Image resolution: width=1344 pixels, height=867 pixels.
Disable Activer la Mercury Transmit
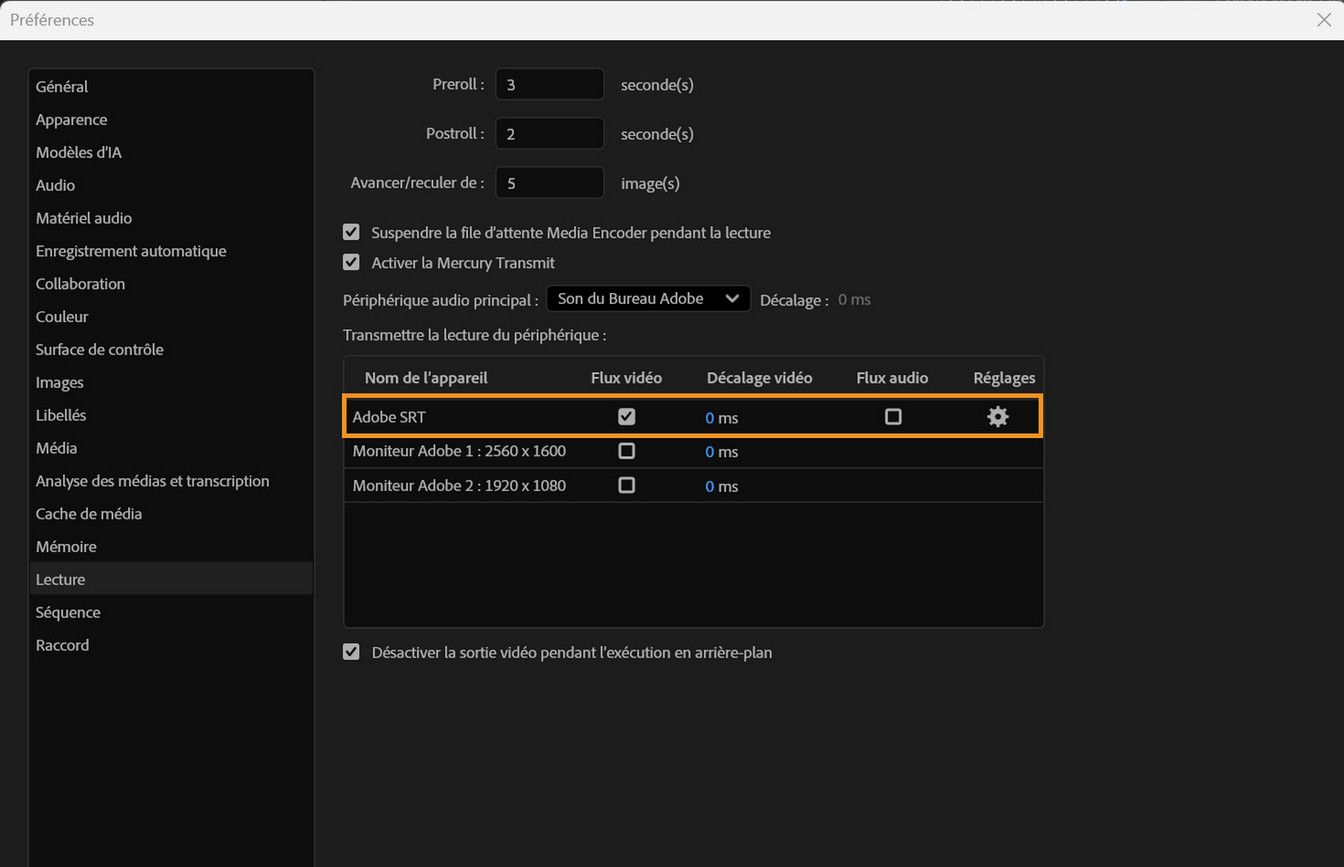coord(351,262)
